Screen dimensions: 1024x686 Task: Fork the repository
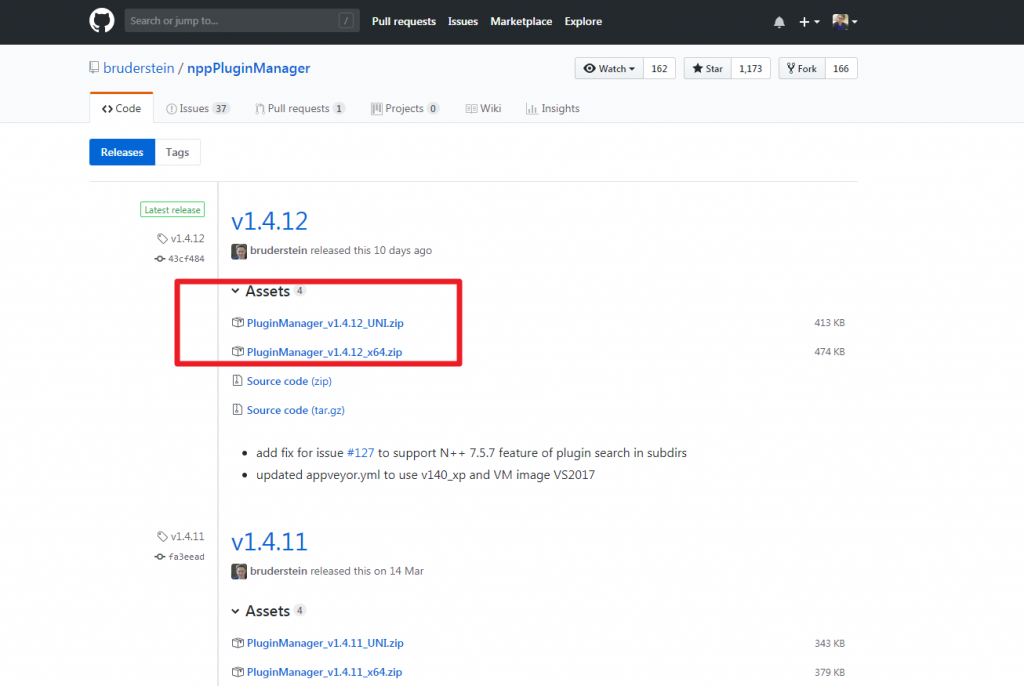[802, 69]
